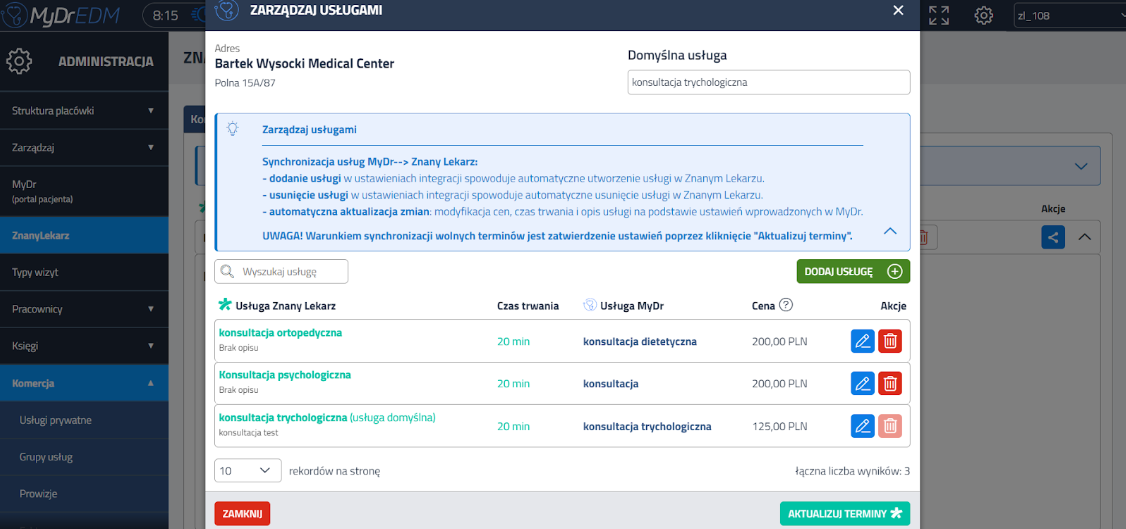Click the Znany Lekarz column star icon

[224, 305]
